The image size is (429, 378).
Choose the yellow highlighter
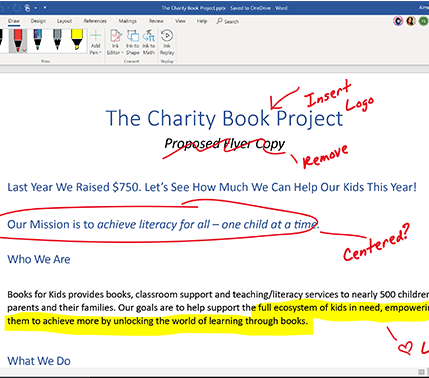(x=77, y=39)
